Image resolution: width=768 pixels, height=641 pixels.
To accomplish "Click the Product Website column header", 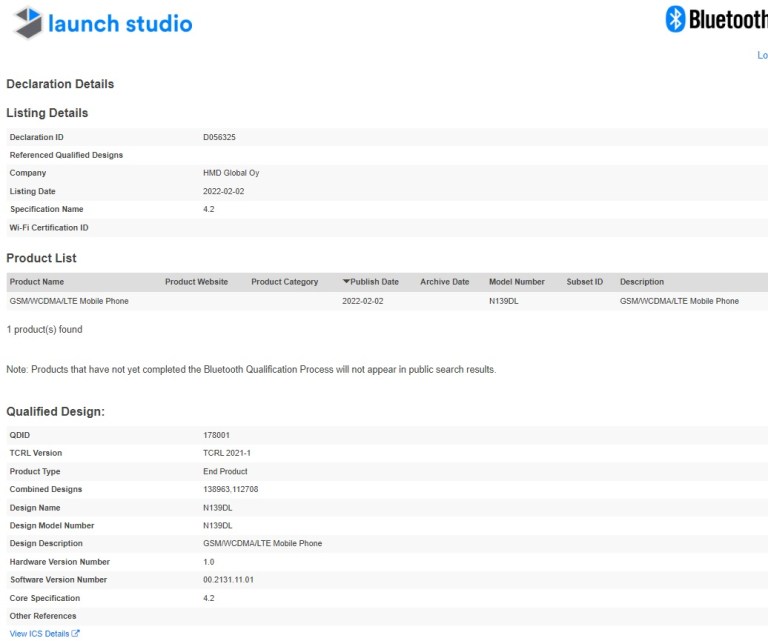I will point(196,282).
